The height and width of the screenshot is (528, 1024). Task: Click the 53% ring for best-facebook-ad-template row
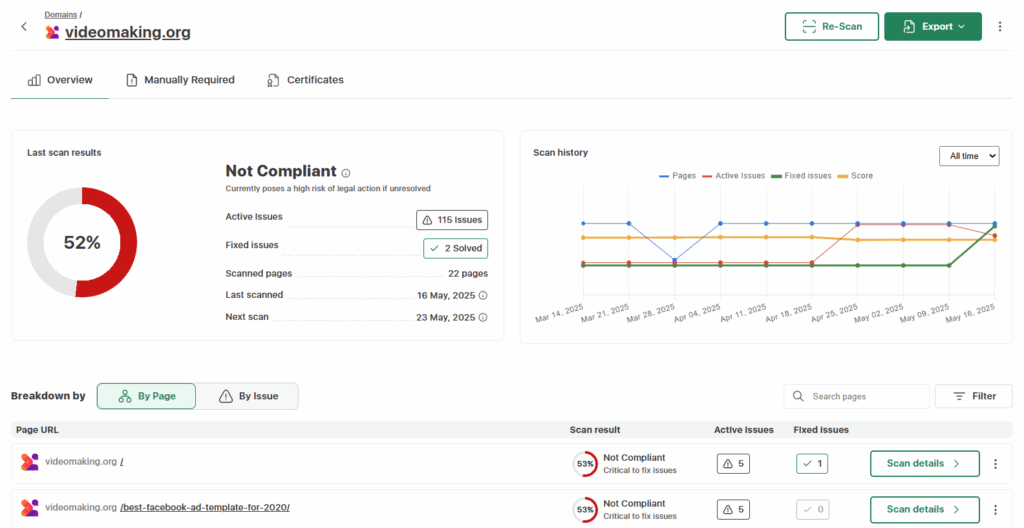point(585,510)
